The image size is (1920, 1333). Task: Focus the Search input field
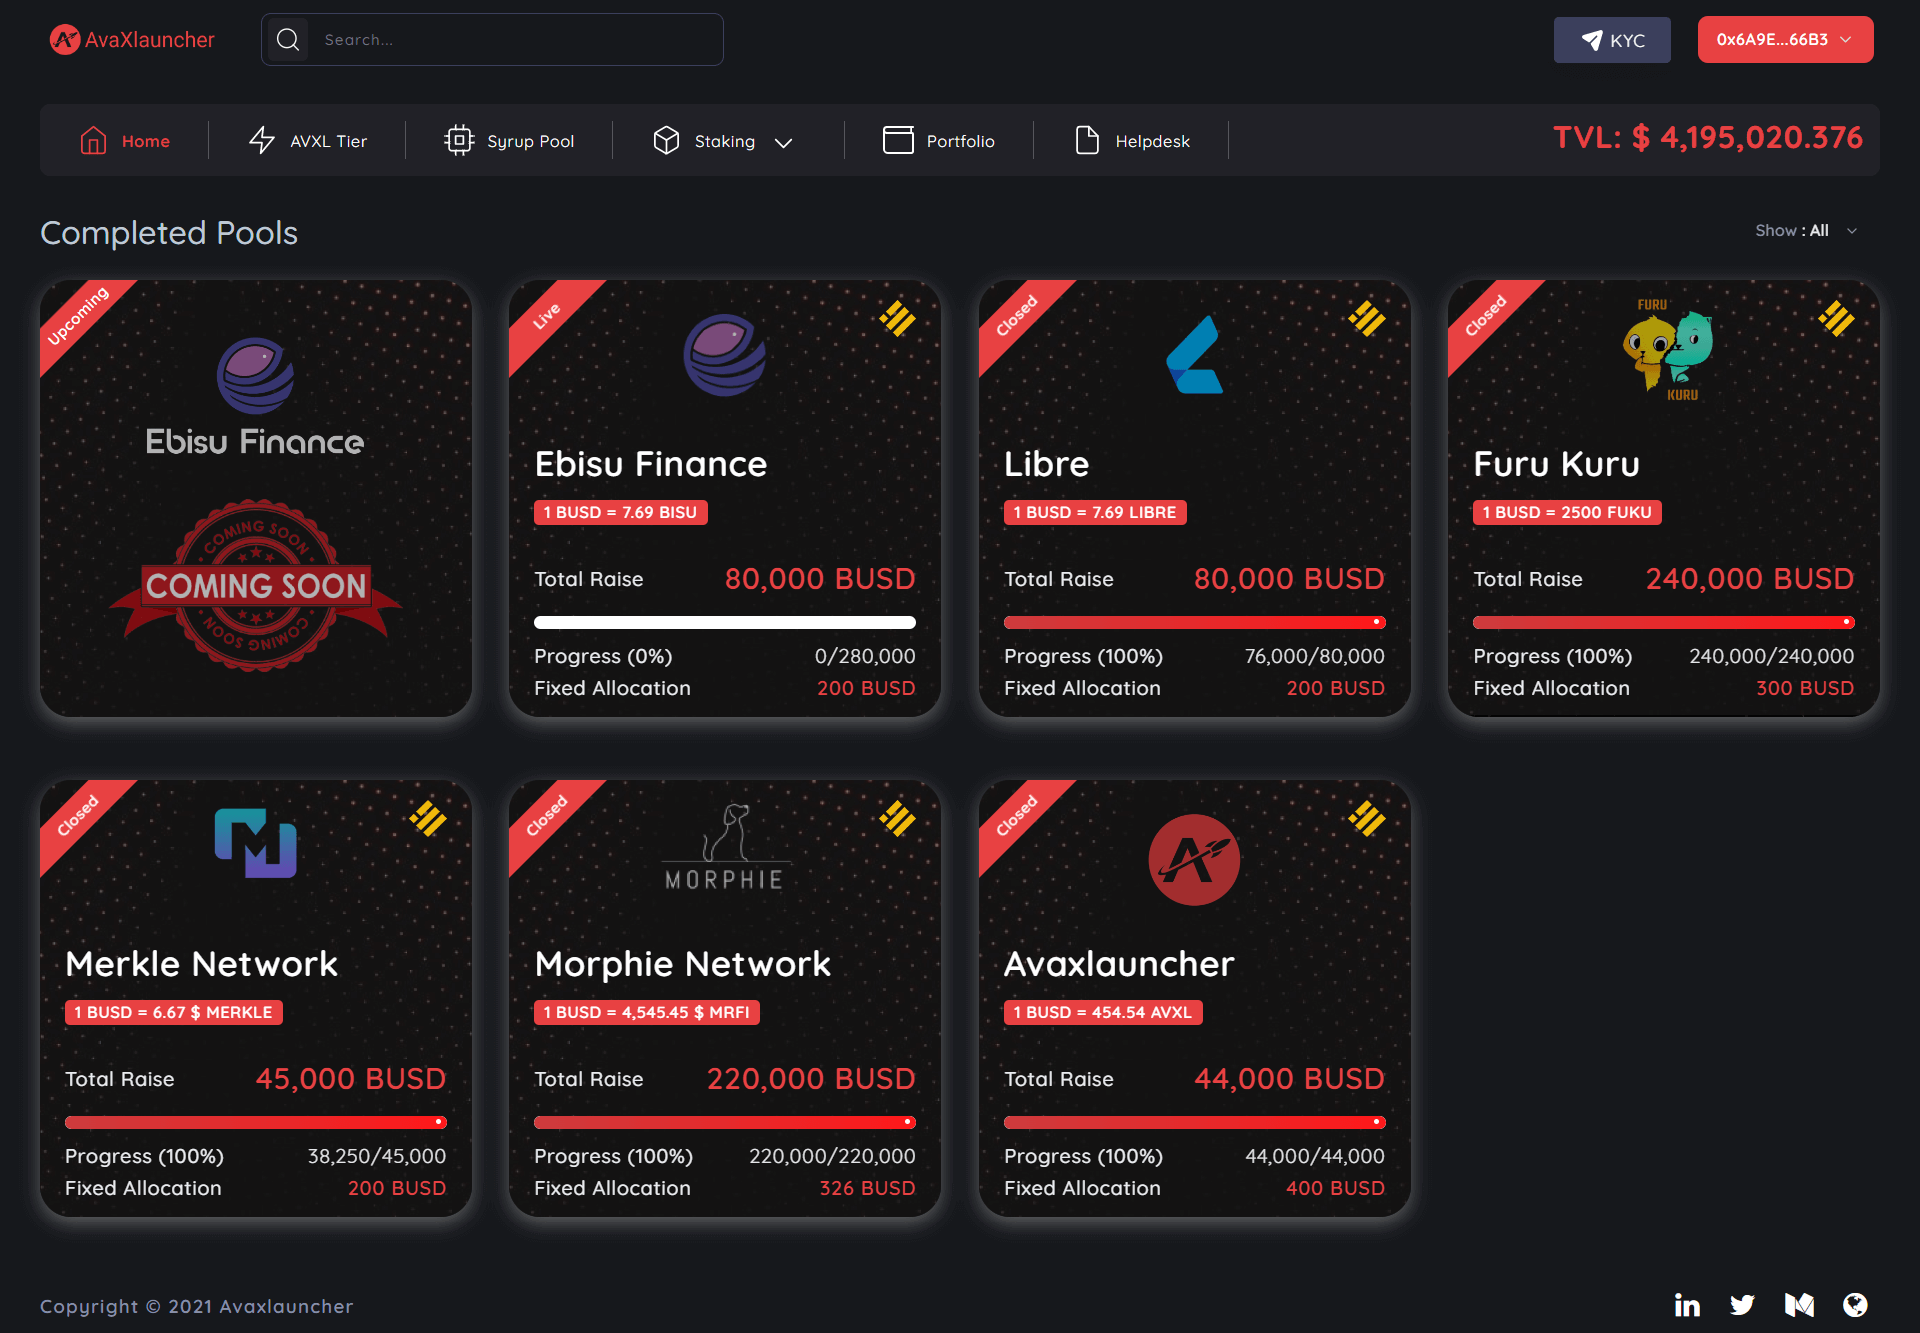(515, 40)
